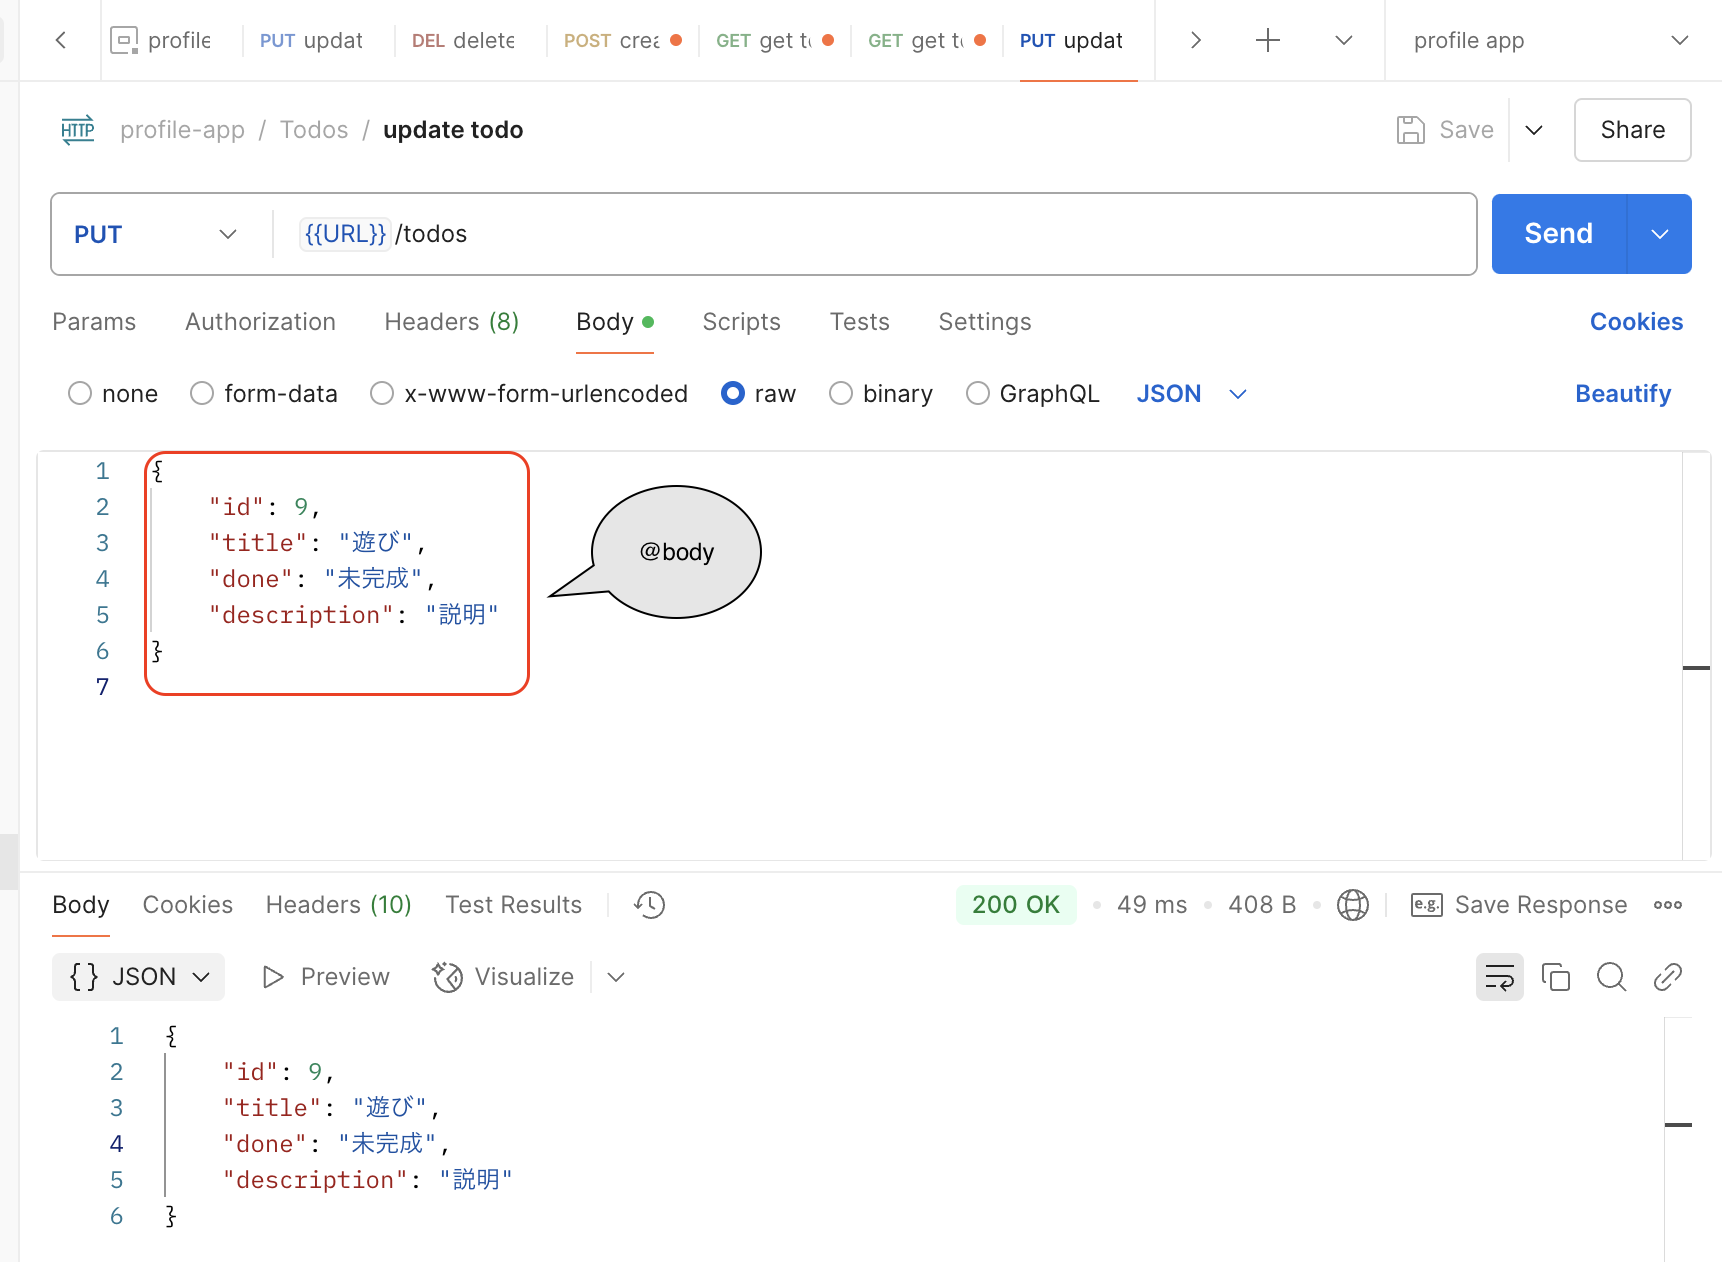Switch to the Params tab

[x=94, y=322]
